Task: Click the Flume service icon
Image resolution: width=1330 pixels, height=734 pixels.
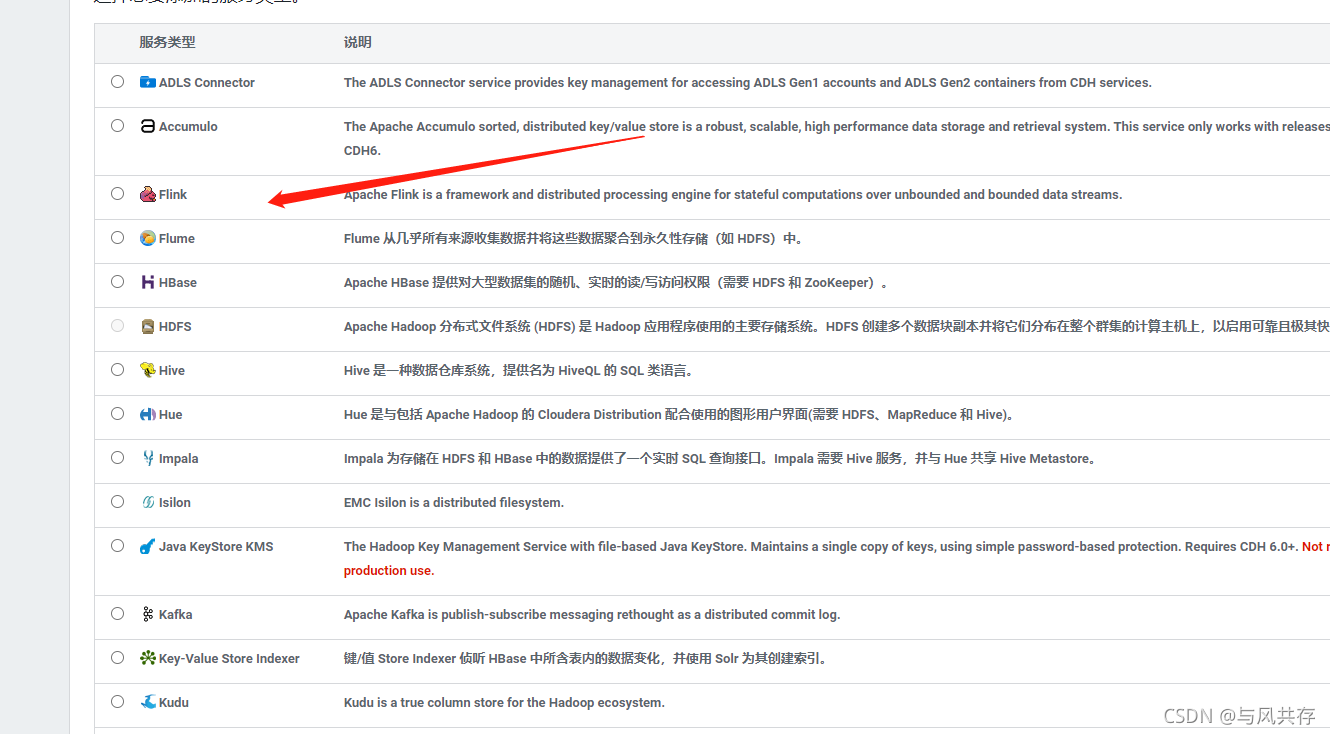Action: pyautogui.click(x=148, y=238)
